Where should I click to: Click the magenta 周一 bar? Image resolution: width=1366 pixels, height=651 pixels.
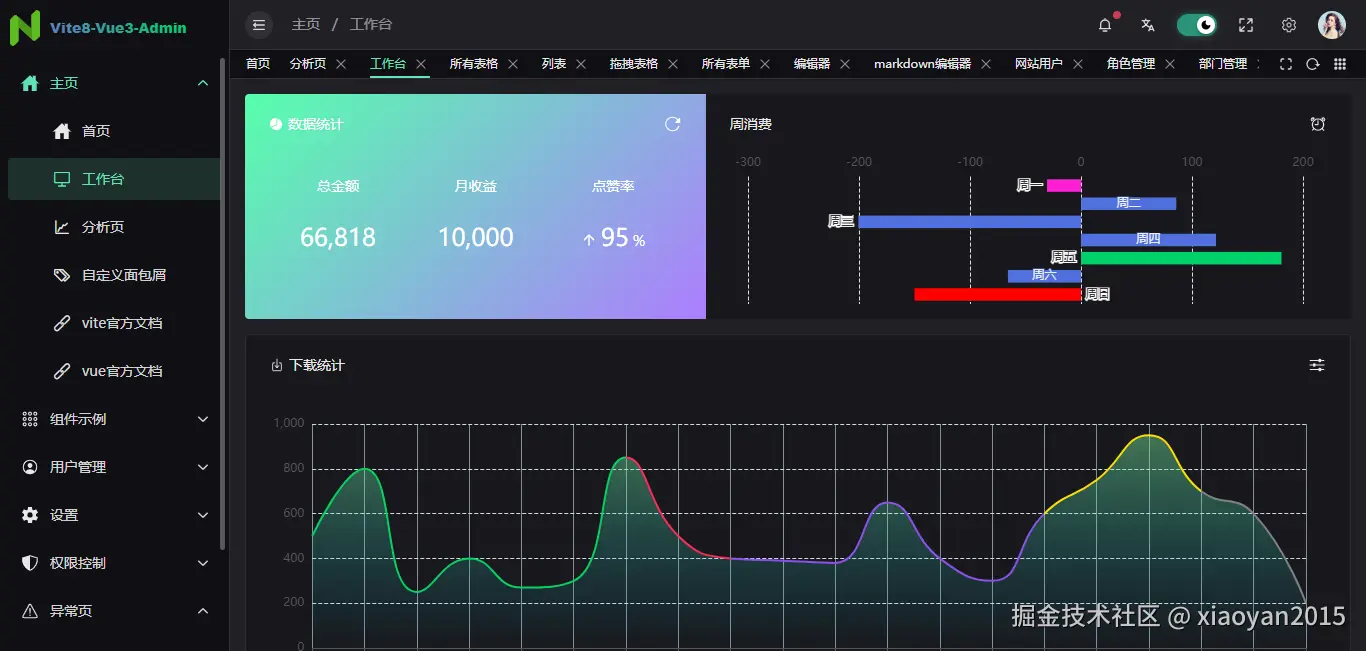(1064, 185)
